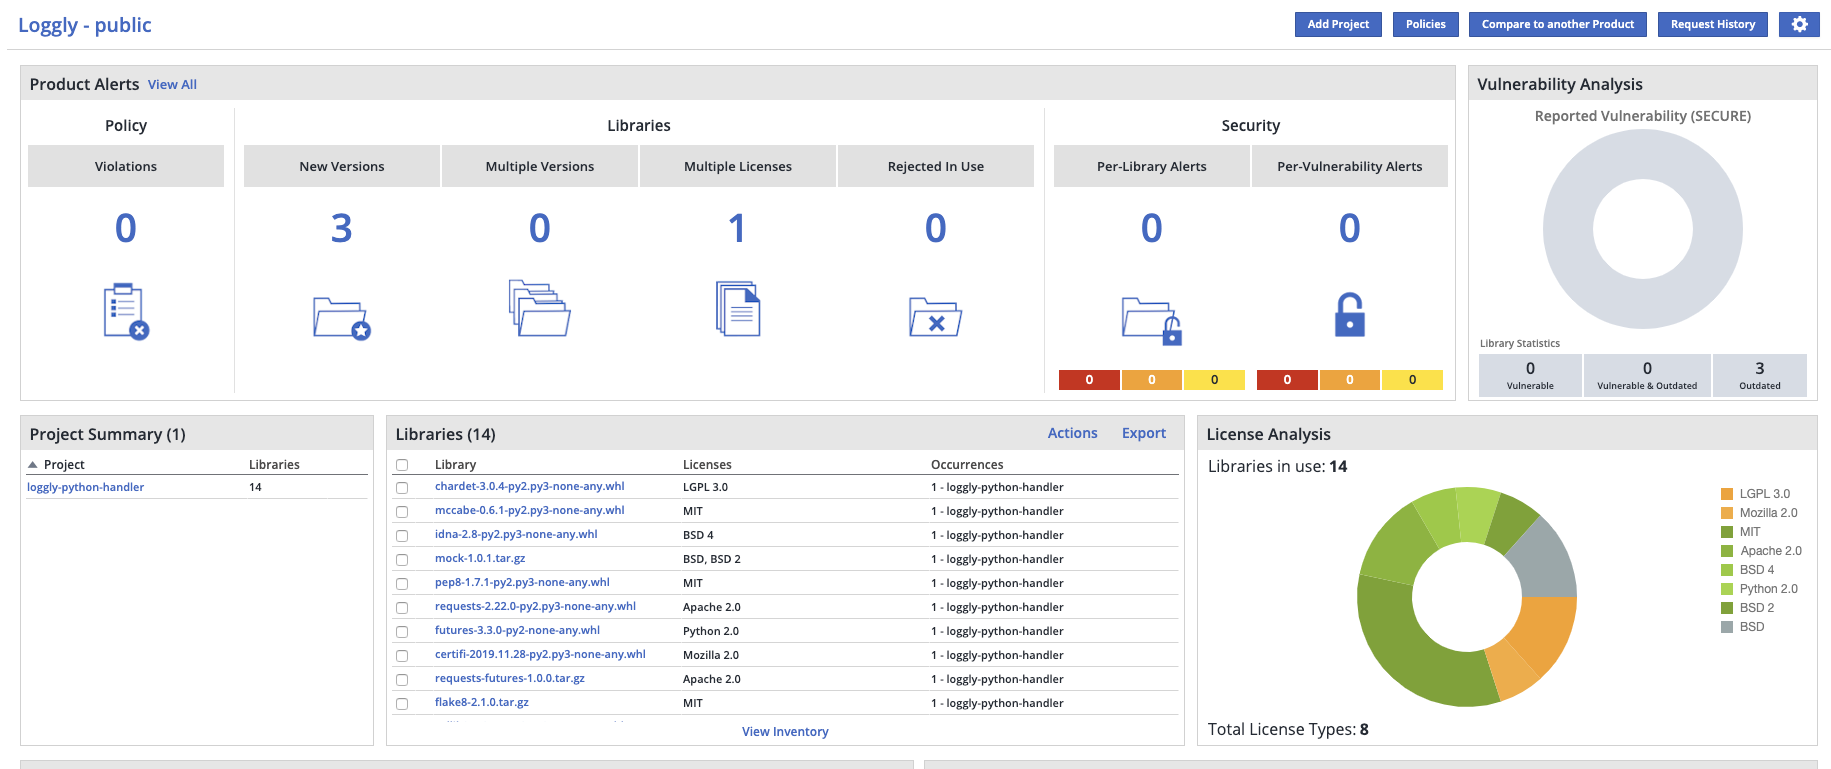Click the New Versions count 3

342,229
